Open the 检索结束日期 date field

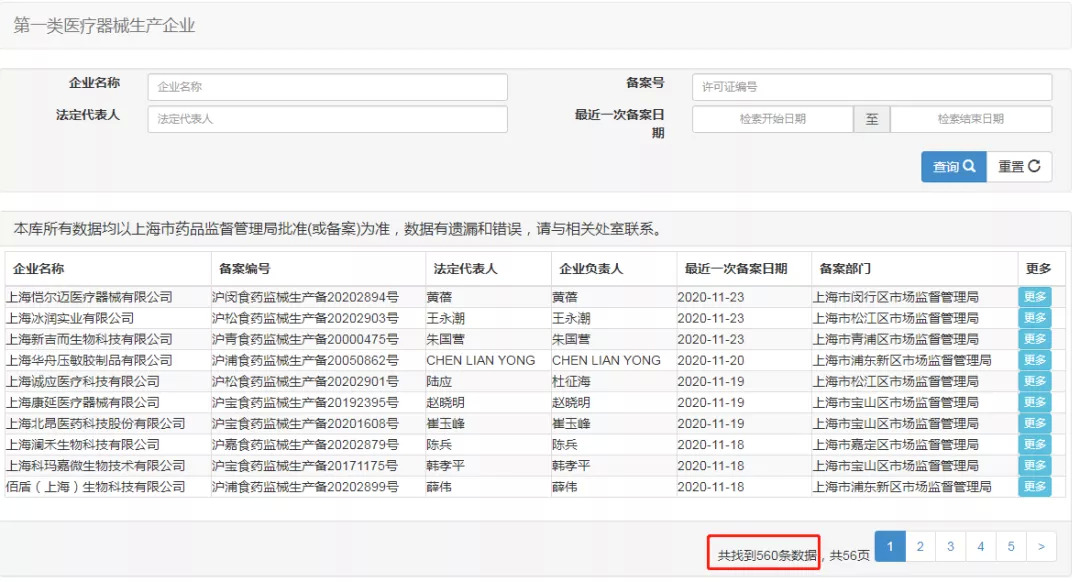(970, 119)
